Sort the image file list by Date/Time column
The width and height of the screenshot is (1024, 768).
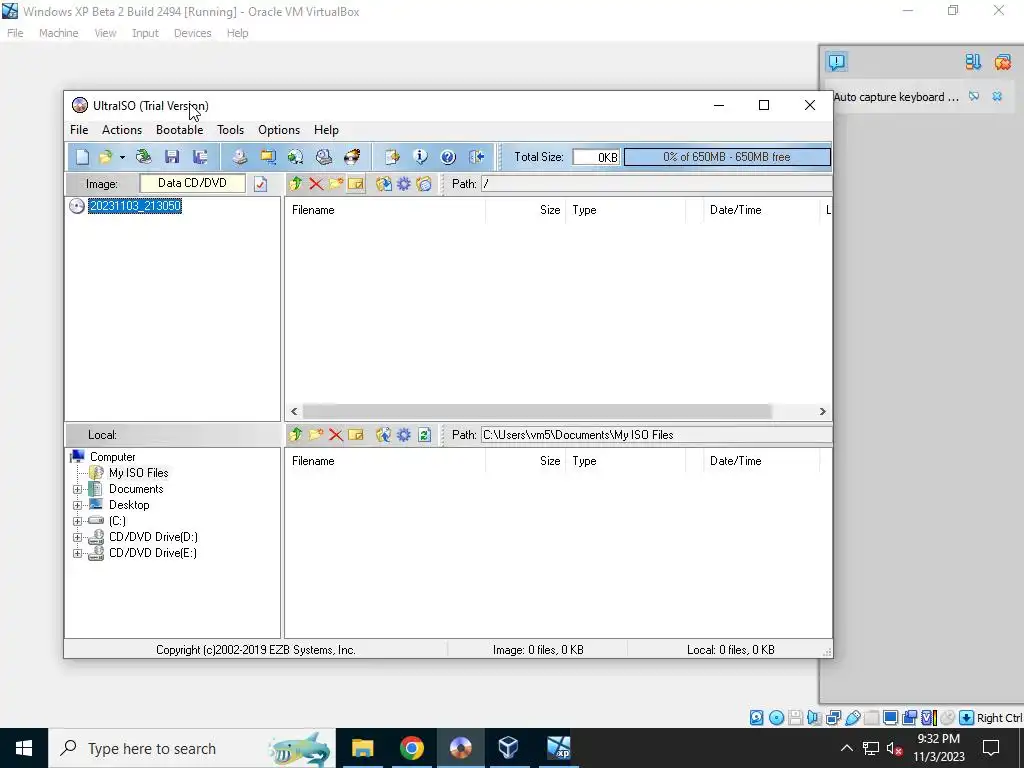760,210
